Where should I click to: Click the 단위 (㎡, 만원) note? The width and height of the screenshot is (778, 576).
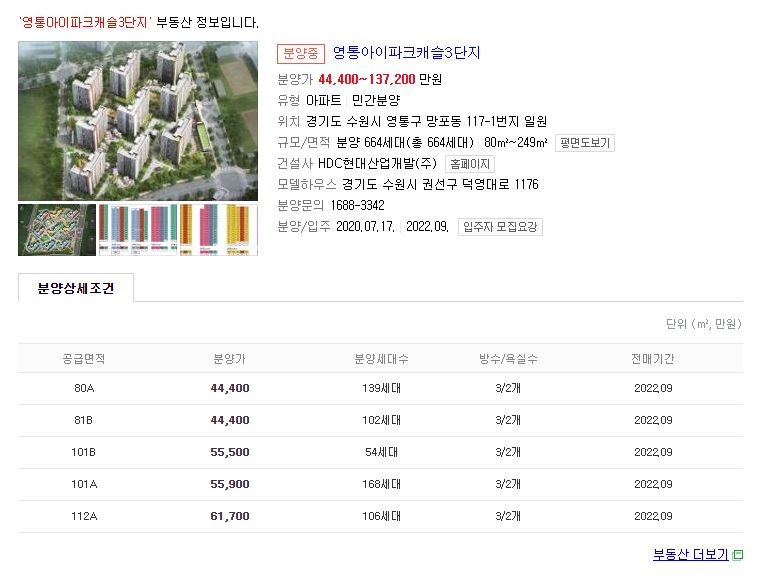click(x=704, y=324)
